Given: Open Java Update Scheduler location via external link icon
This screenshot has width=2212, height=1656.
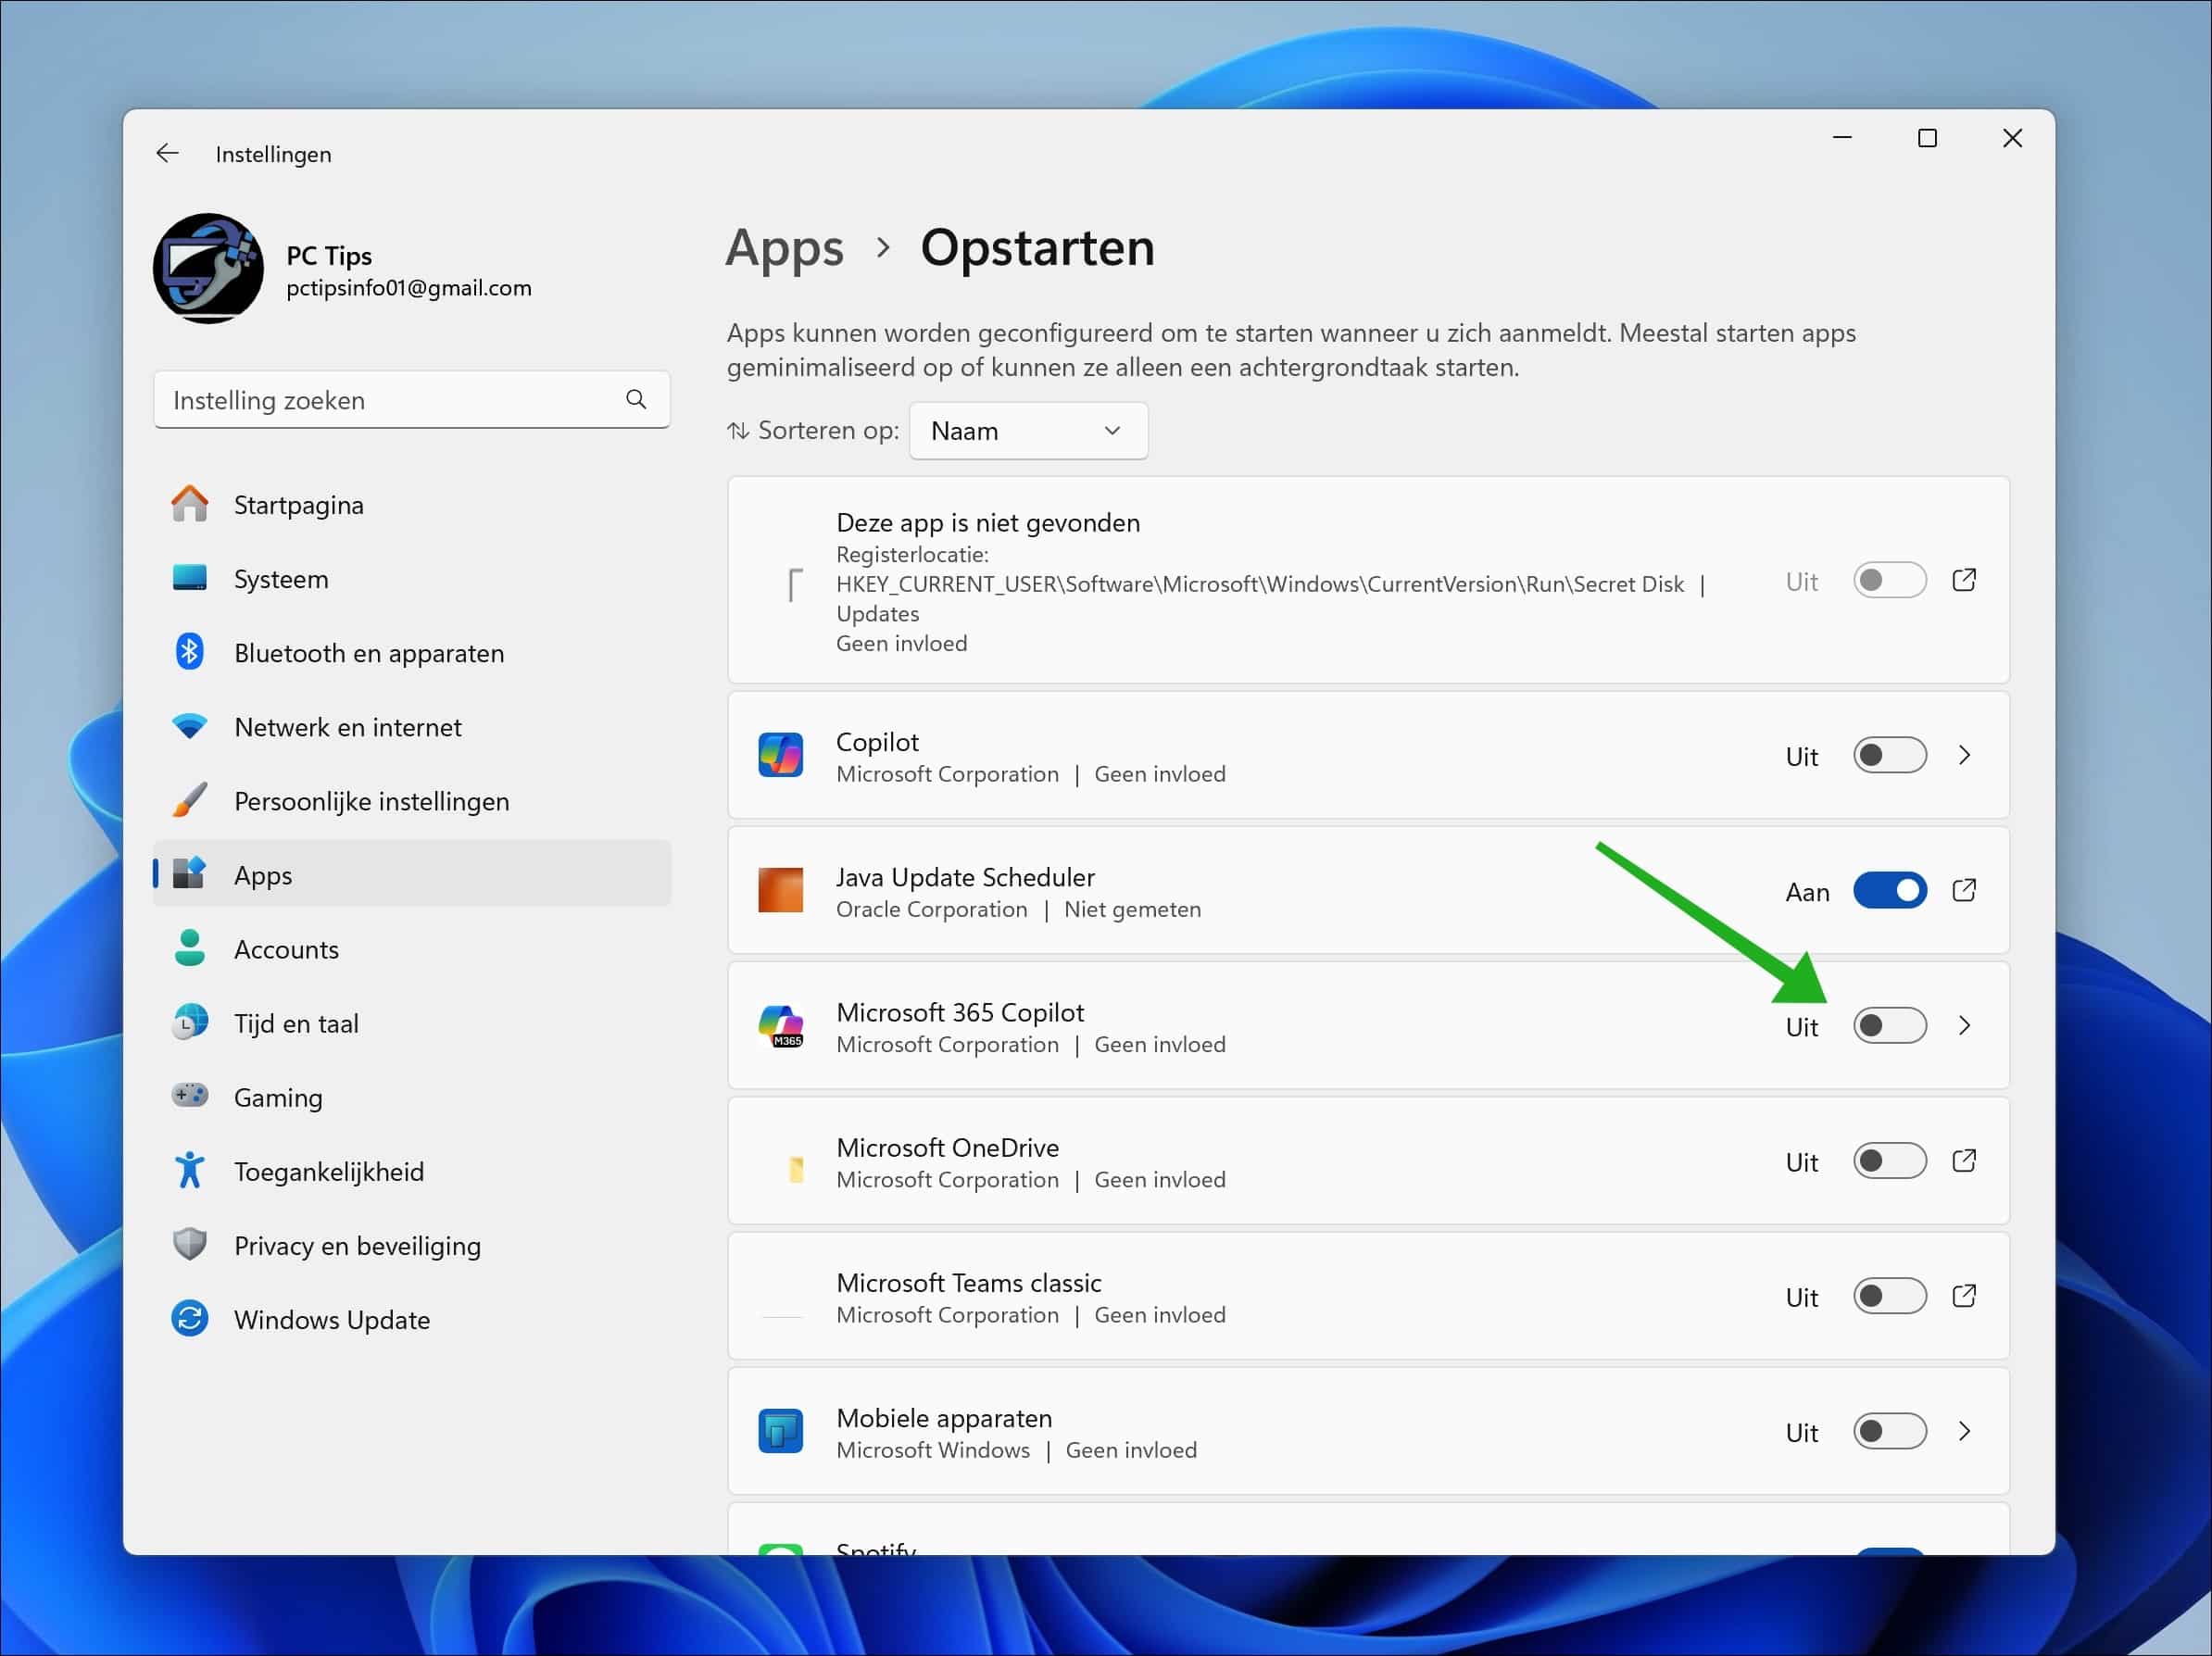Looking at the screenshot, I should 1964,889.
